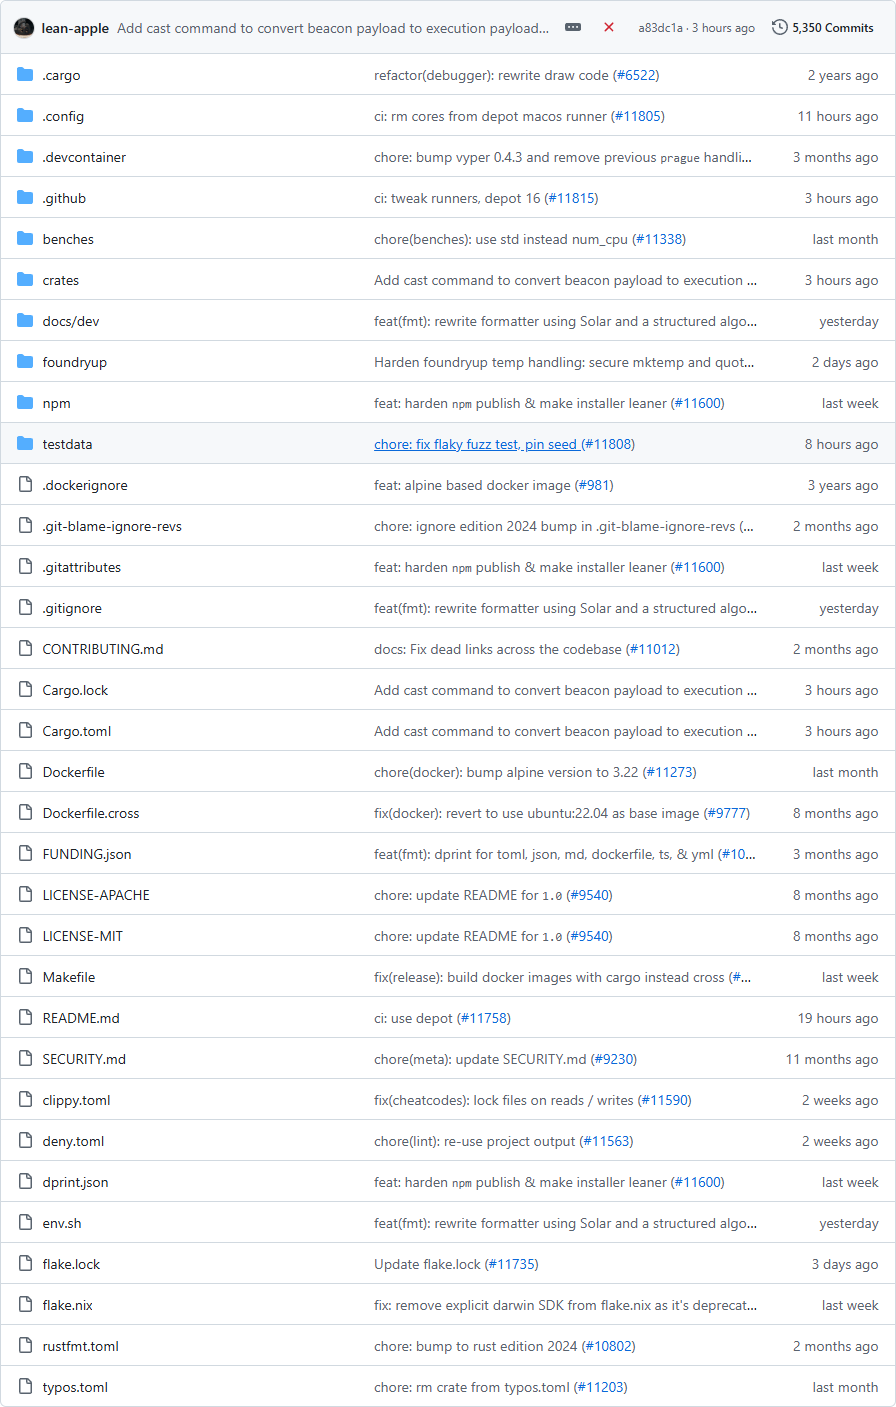
Task: Click the folder icon beside crates
Action: (25, 280)
